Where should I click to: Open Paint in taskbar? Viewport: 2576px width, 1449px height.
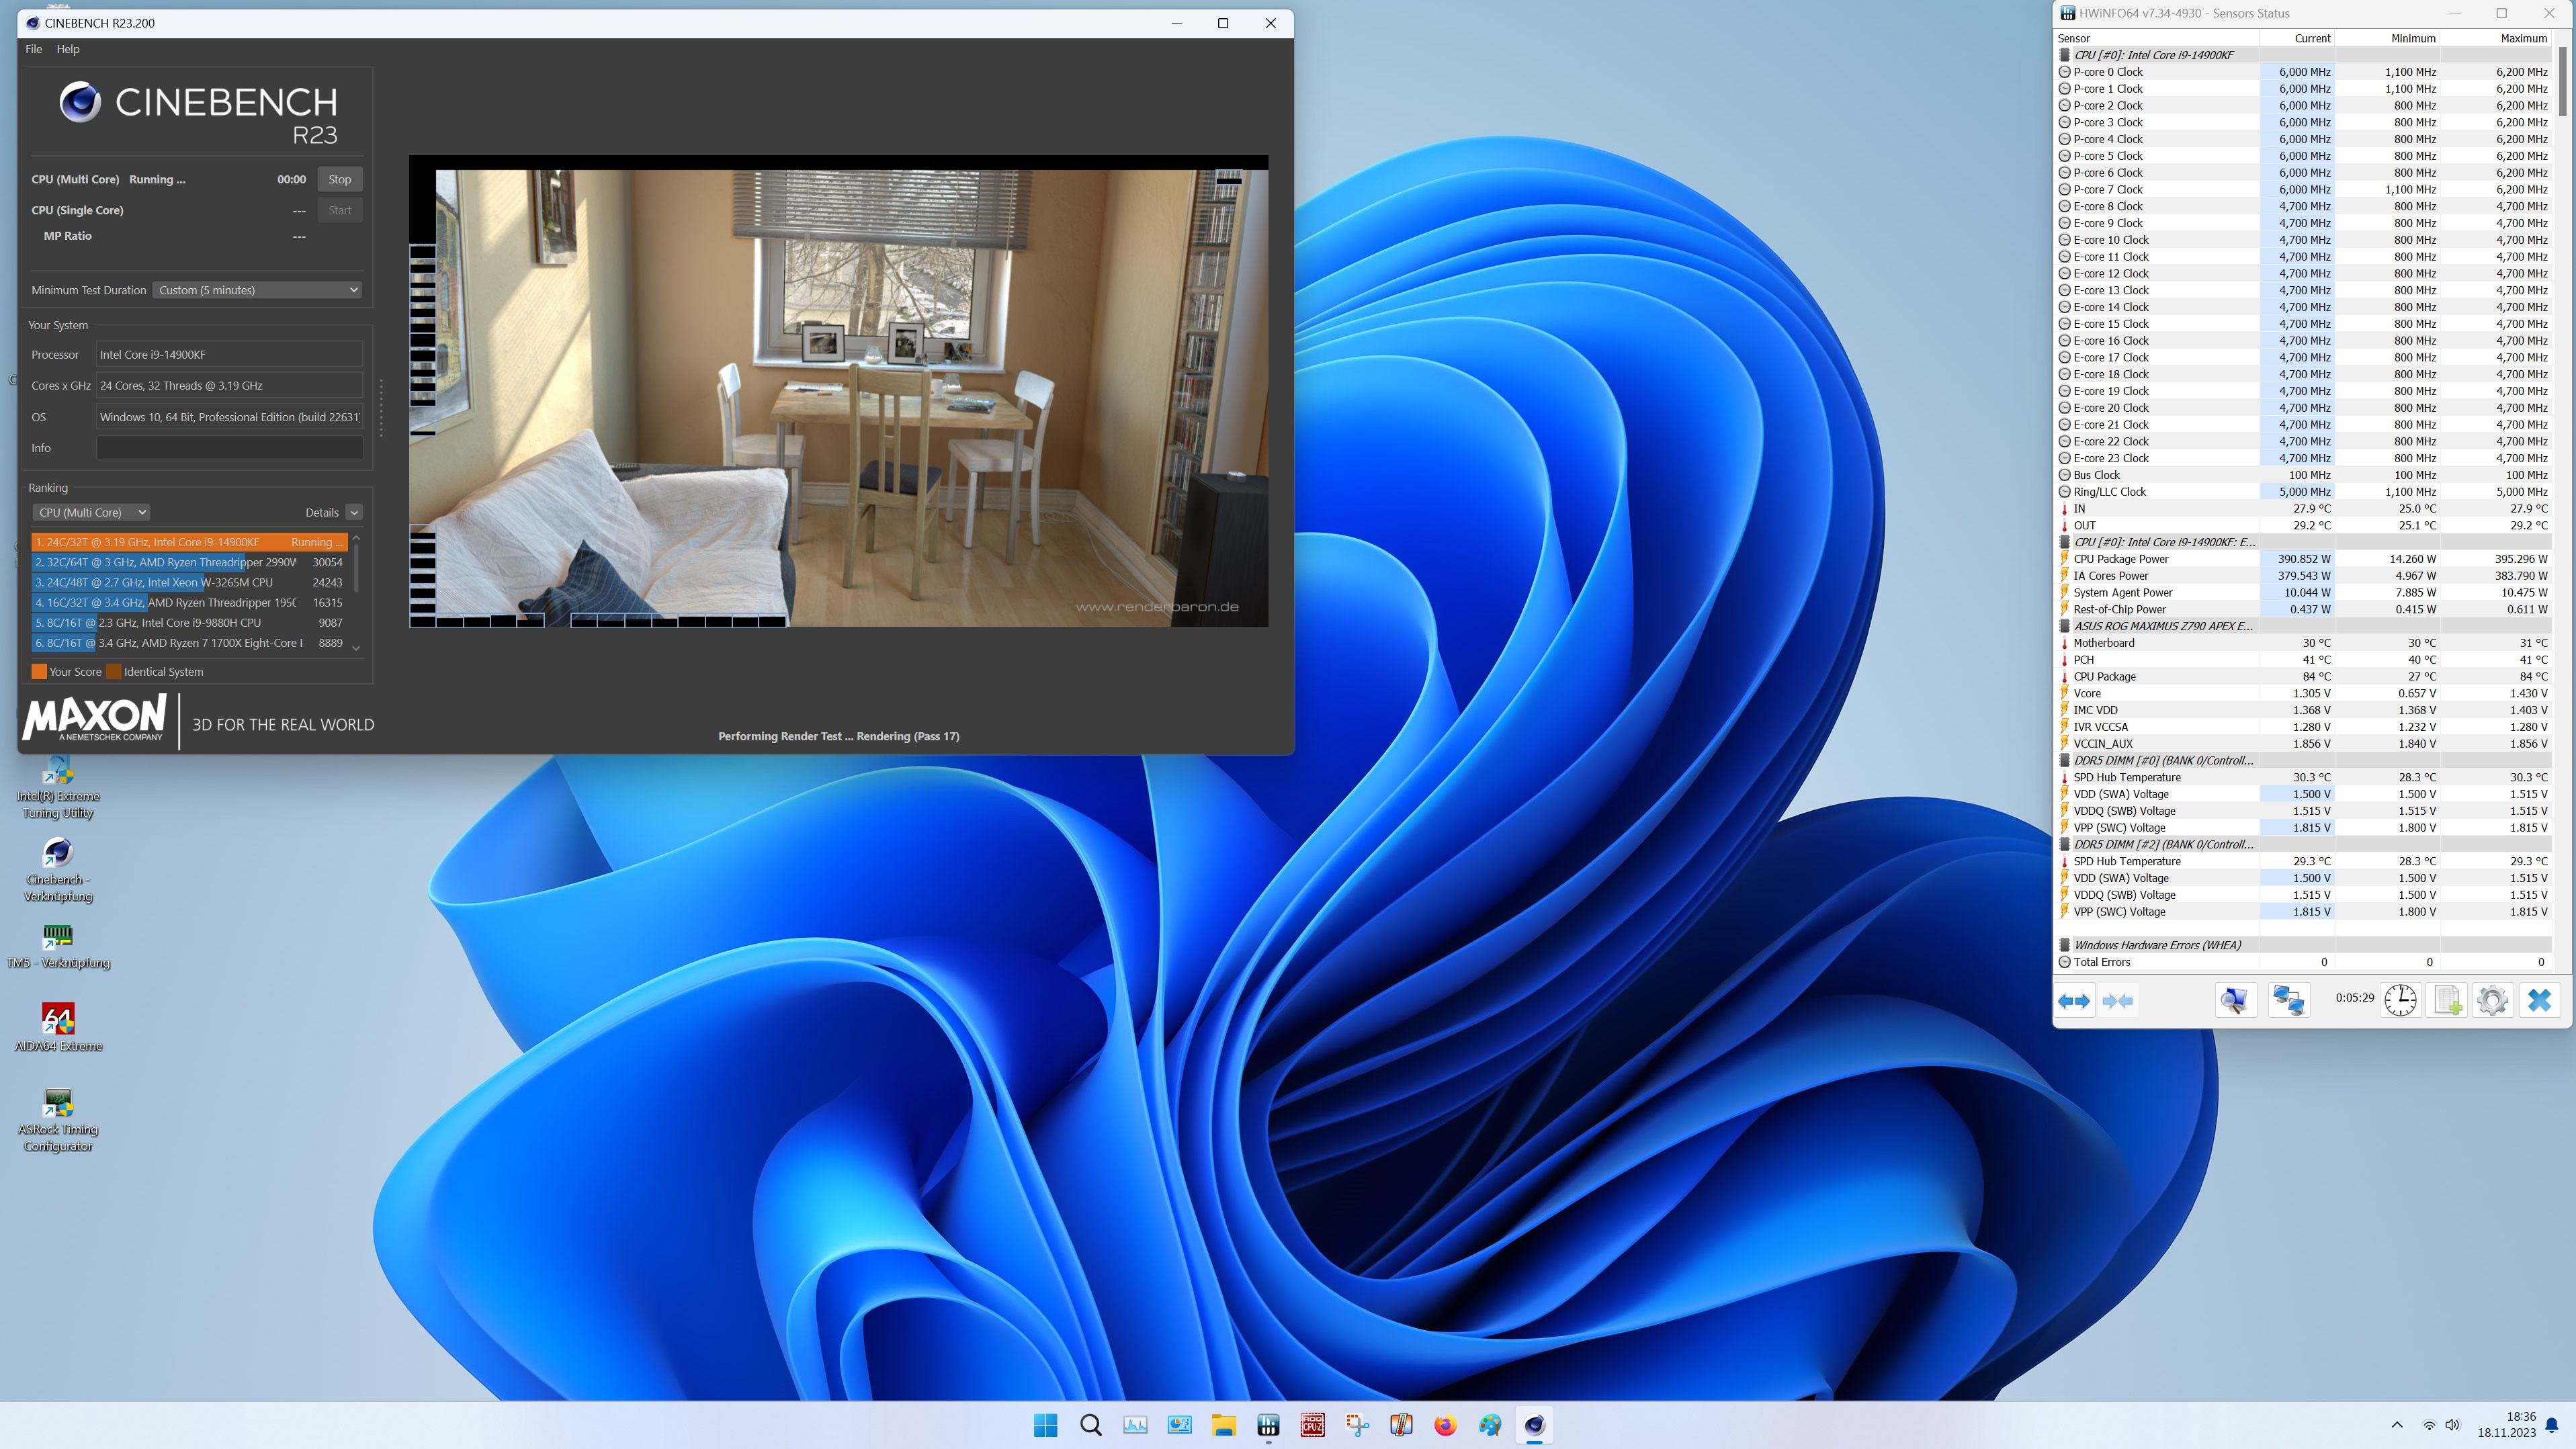click(1490, 1425)
